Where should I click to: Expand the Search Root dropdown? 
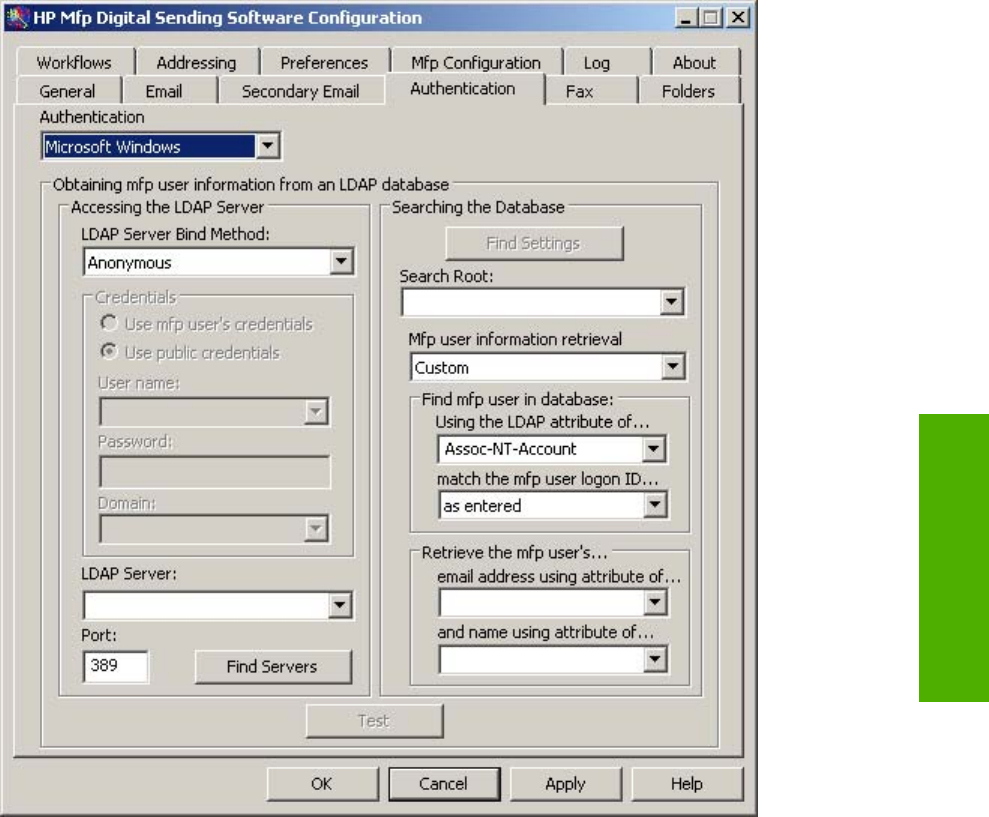coord(671,302)
